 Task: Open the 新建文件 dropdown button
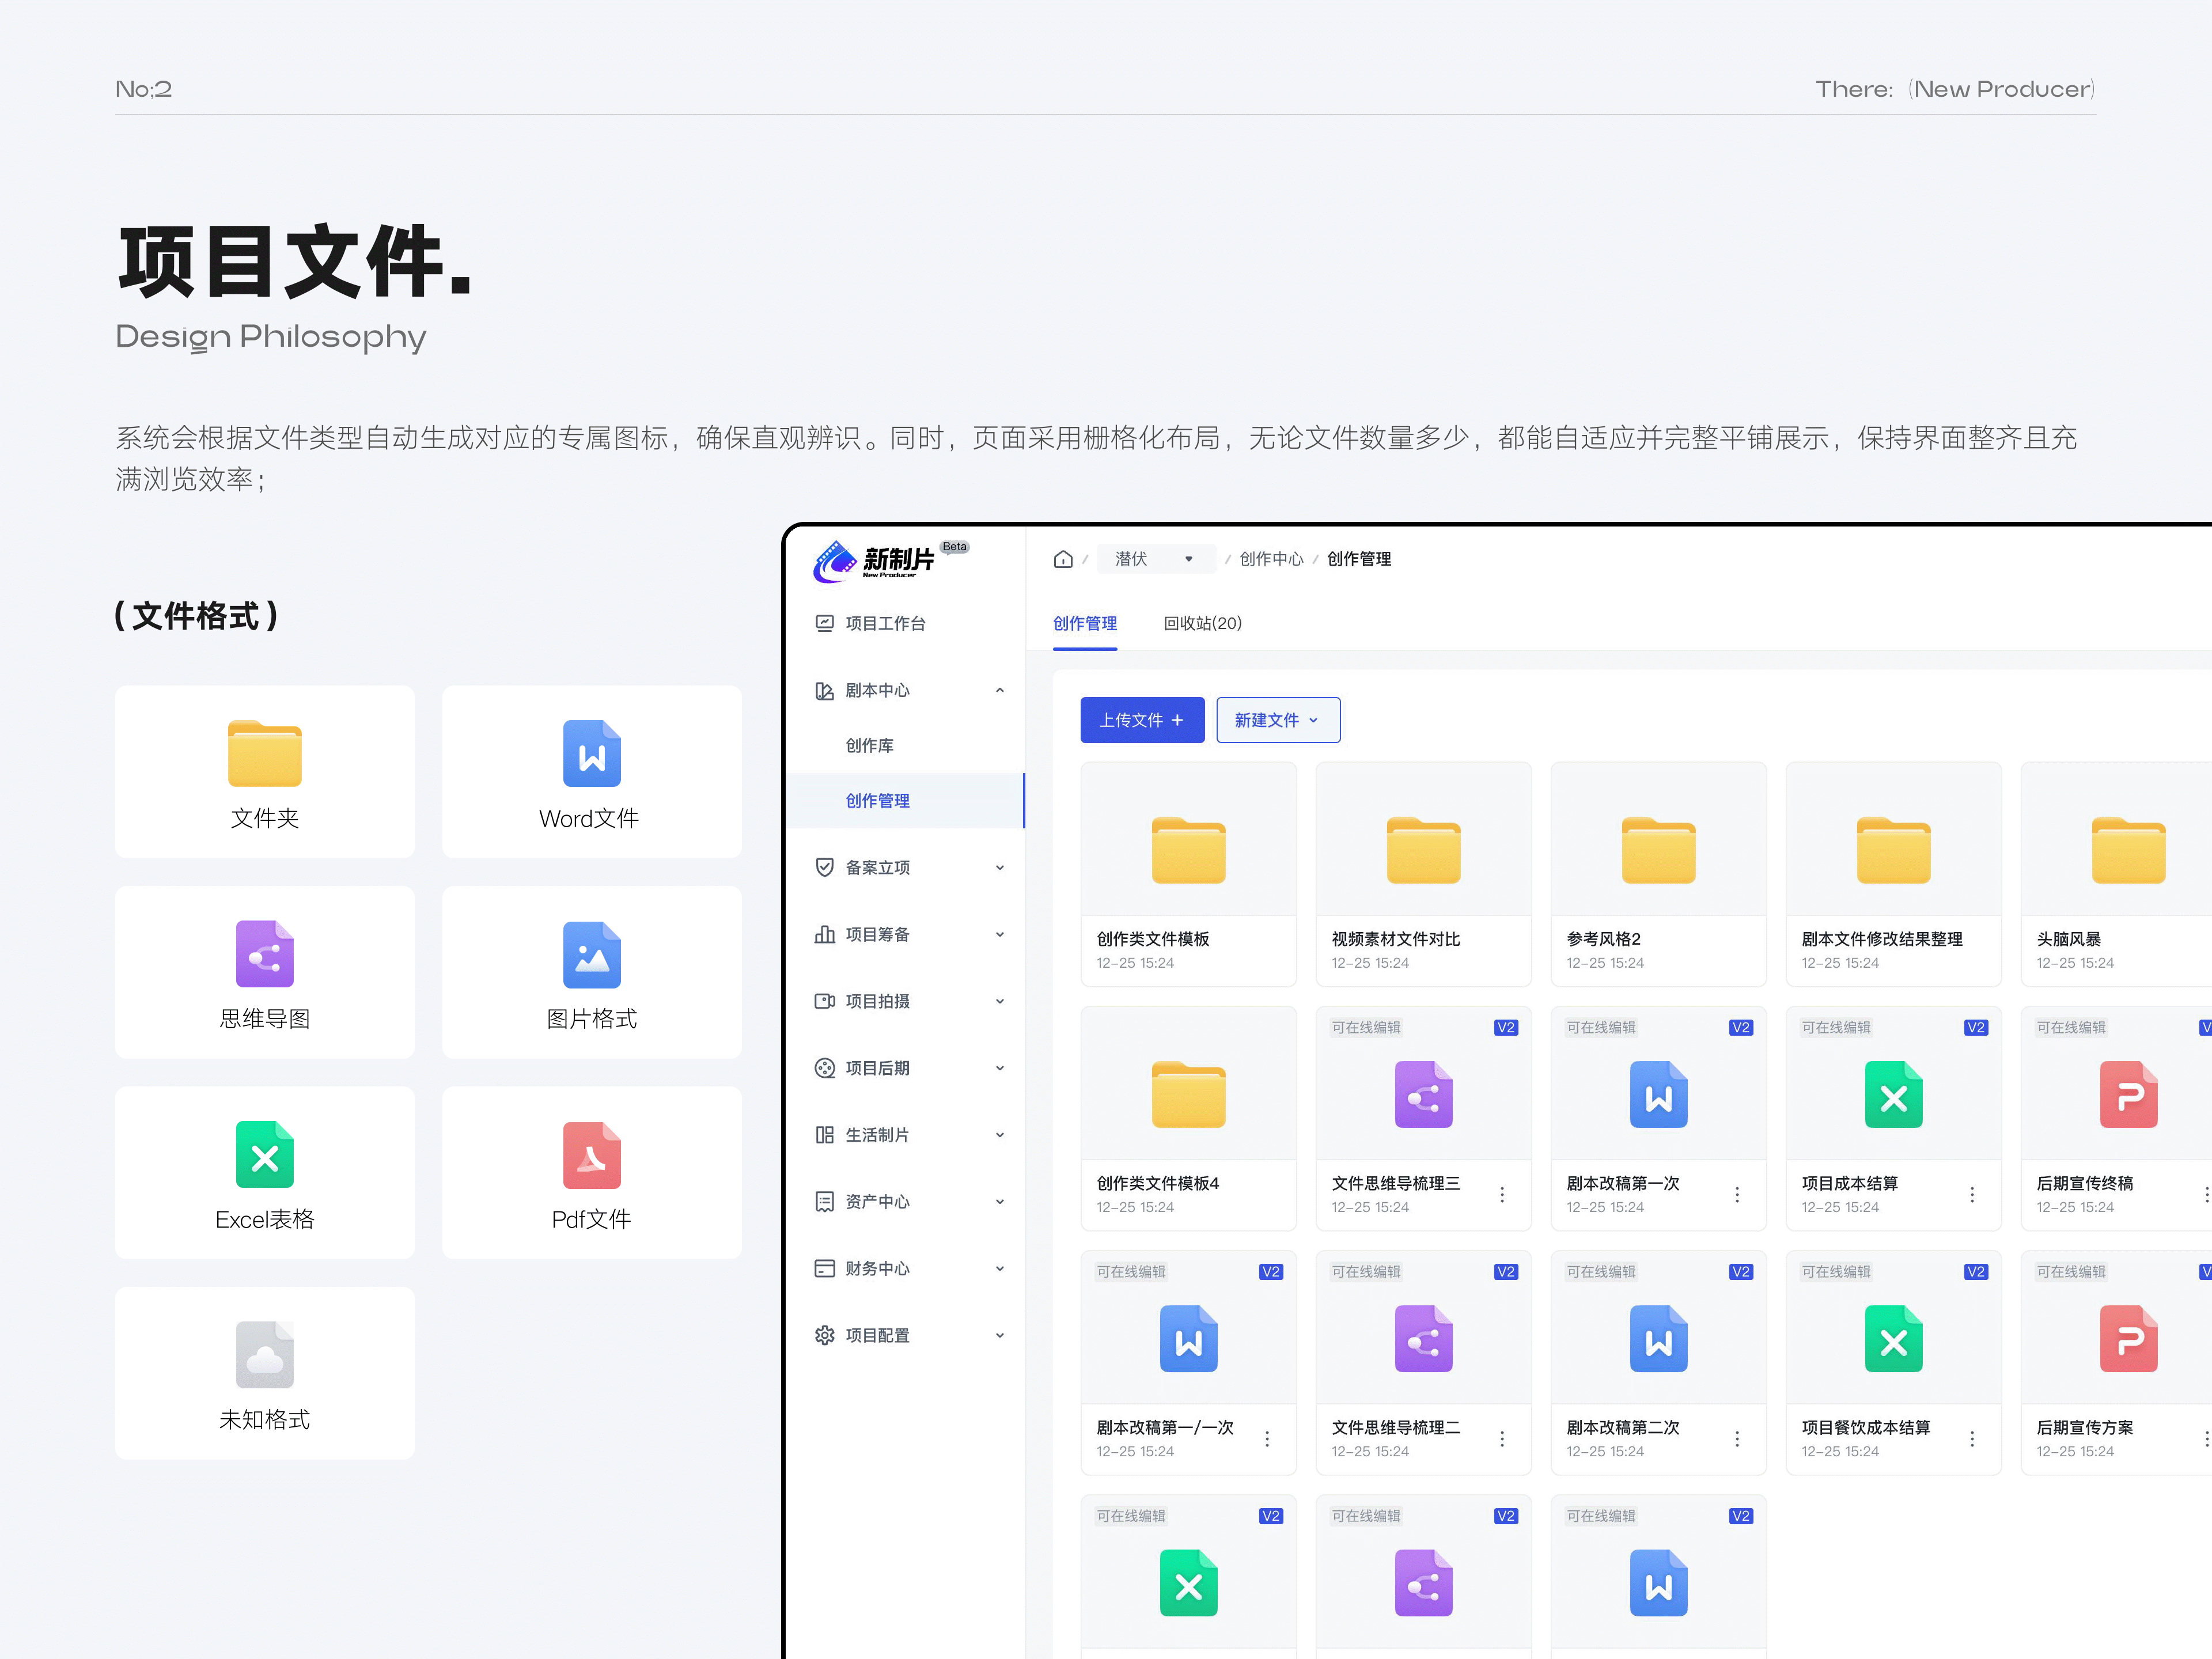1278,720
